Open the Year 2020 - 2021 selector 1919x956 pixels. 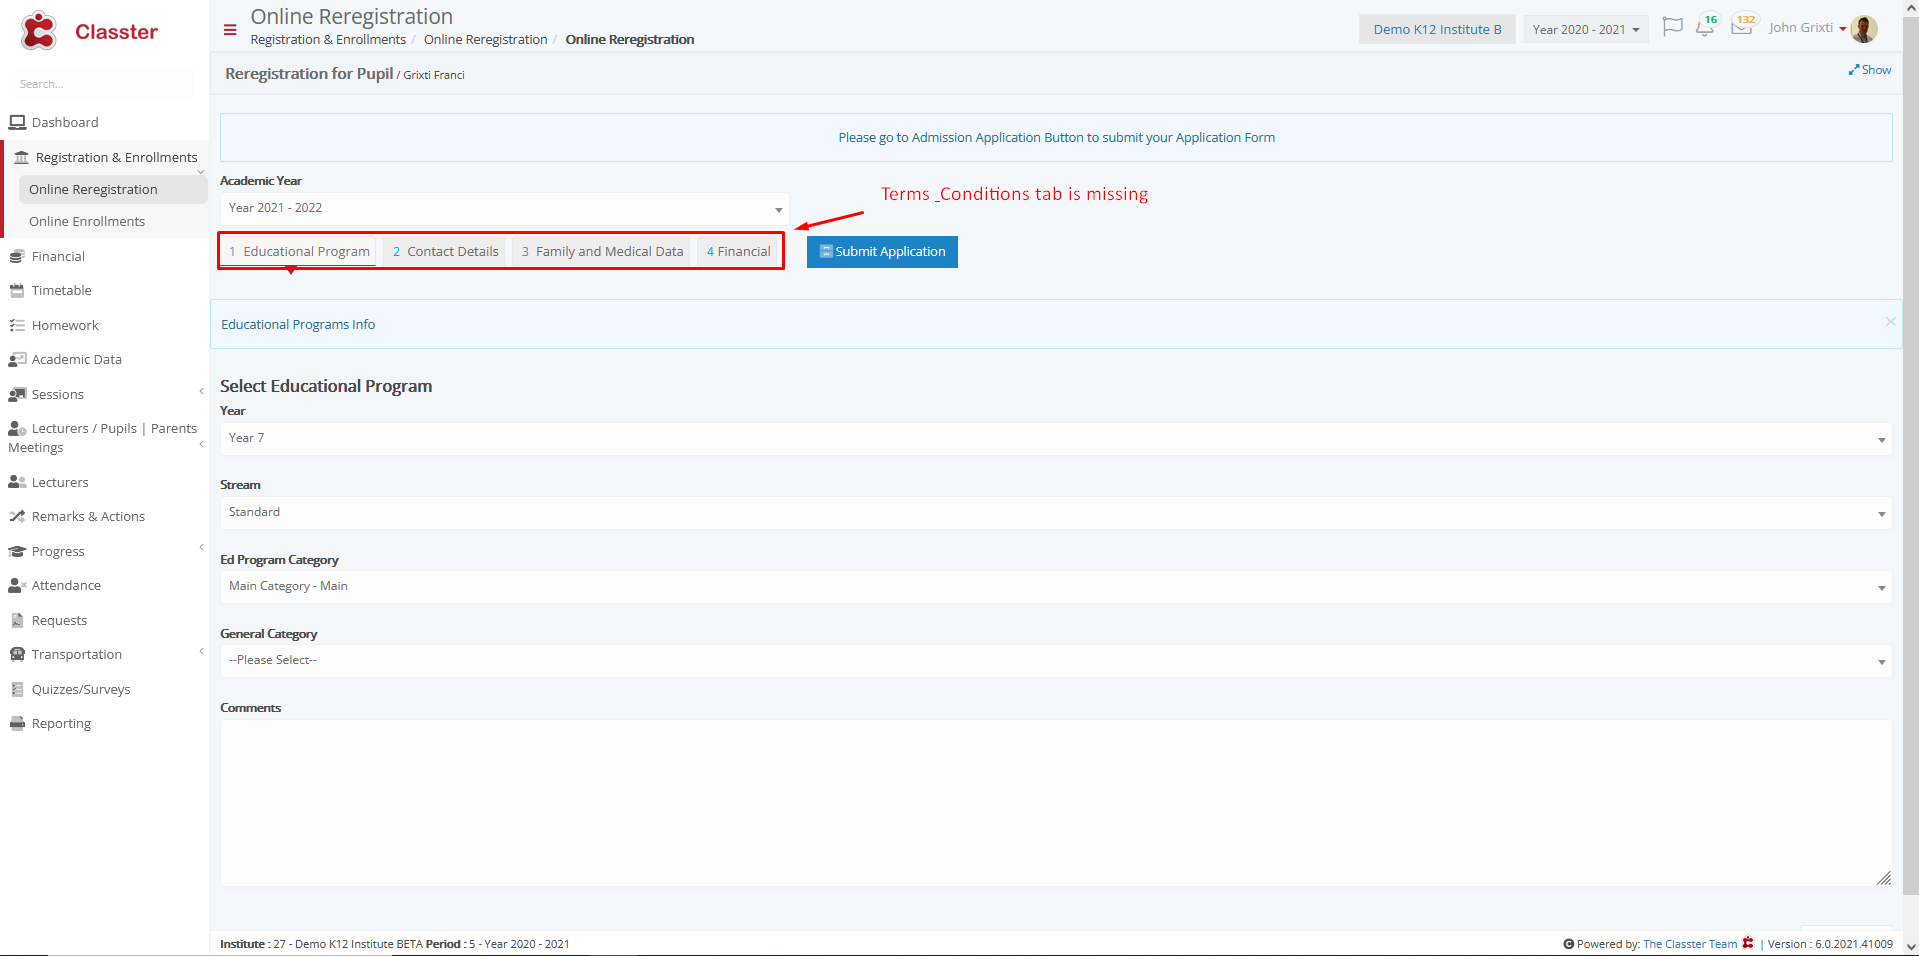pyautogui.click(x=1585, y=29)
